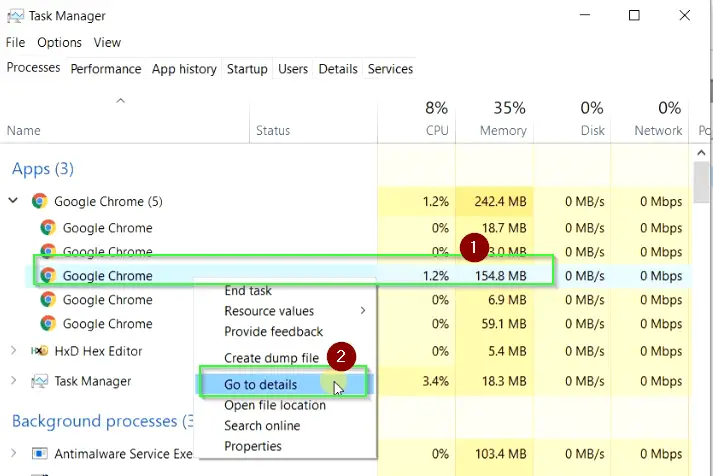Click the Chrome icon beside Google Chrome (5)
Screen dimensions: 713x476
click(x=40, y=201)
